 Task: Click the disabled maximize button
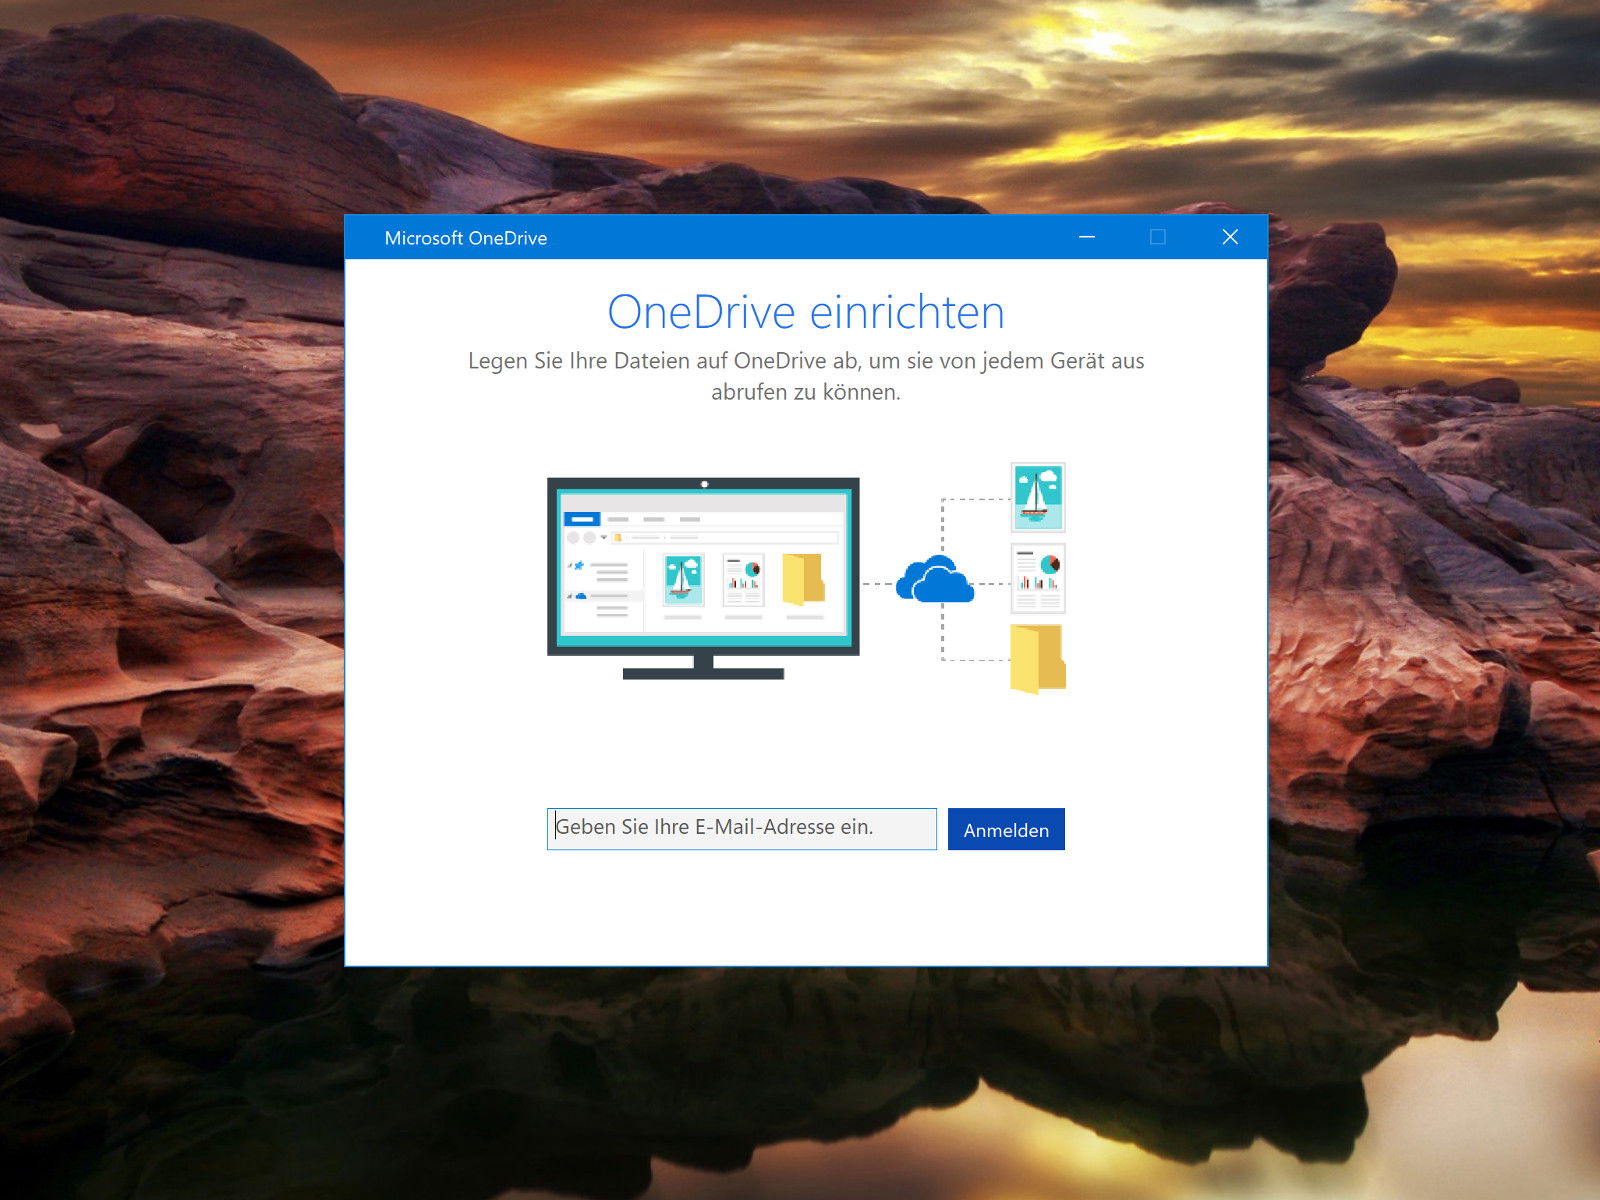1158,237
